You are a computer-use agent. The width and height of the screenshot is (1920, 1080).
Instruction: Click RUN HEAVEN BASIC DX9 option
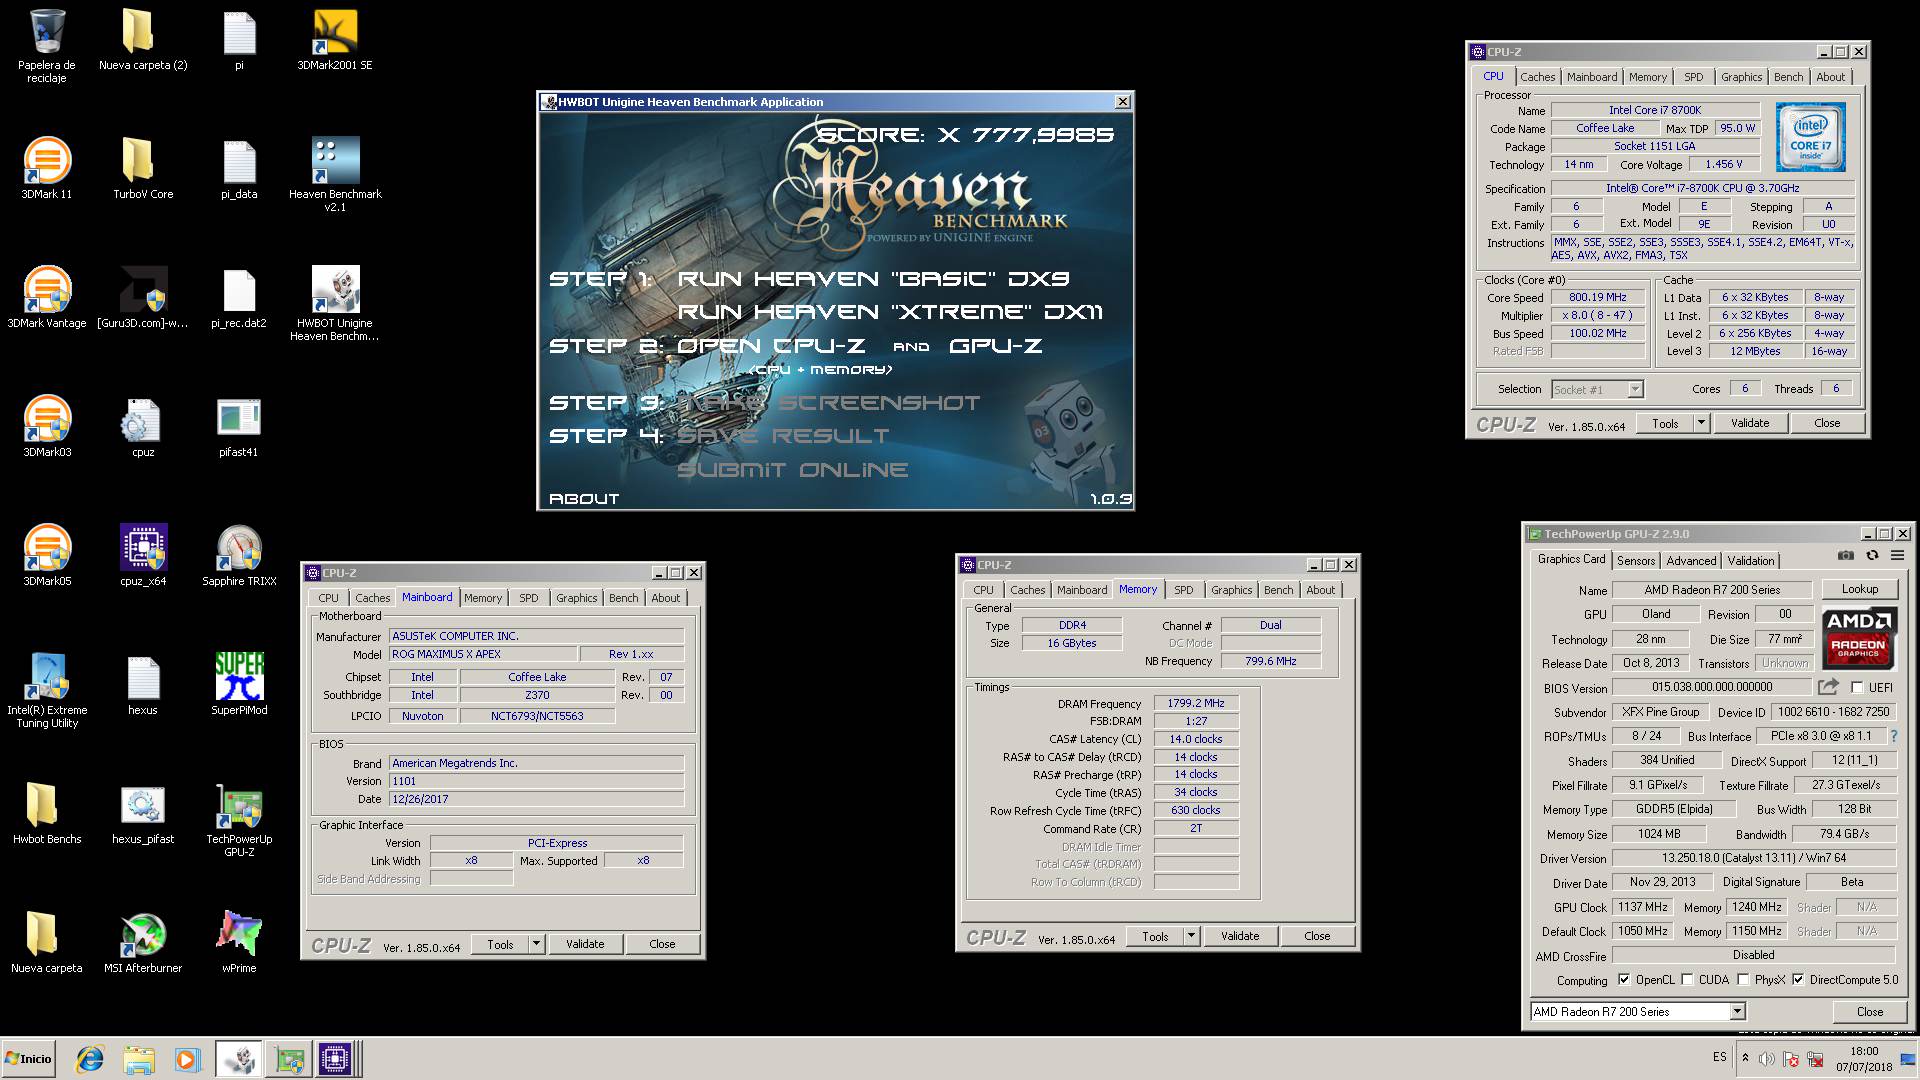click(x=874, y=279)
